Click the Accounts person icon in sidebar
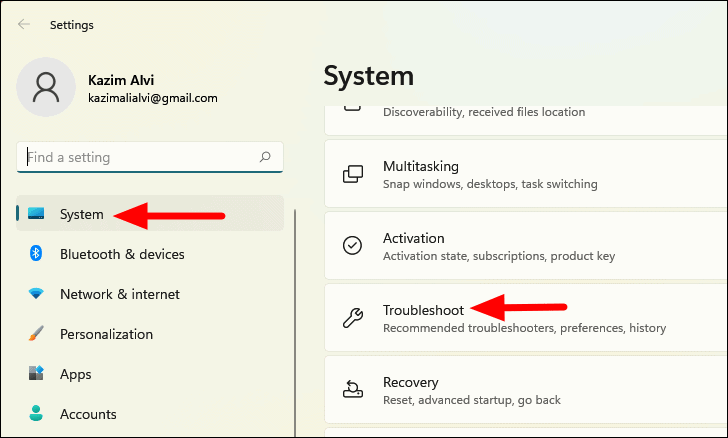728x438 pixels. click(x=36, y=413)
